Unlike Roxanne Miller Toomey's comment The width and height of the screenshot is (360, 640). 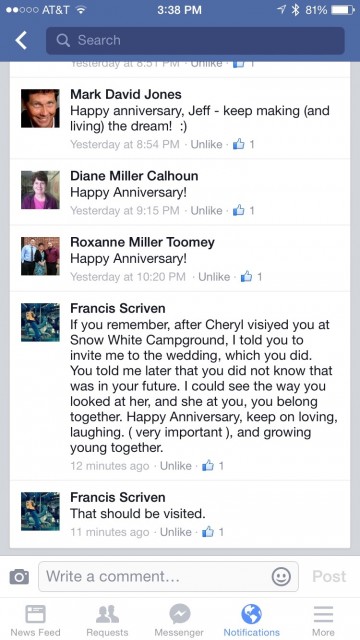pyautogui.click(x=214, y=277)
